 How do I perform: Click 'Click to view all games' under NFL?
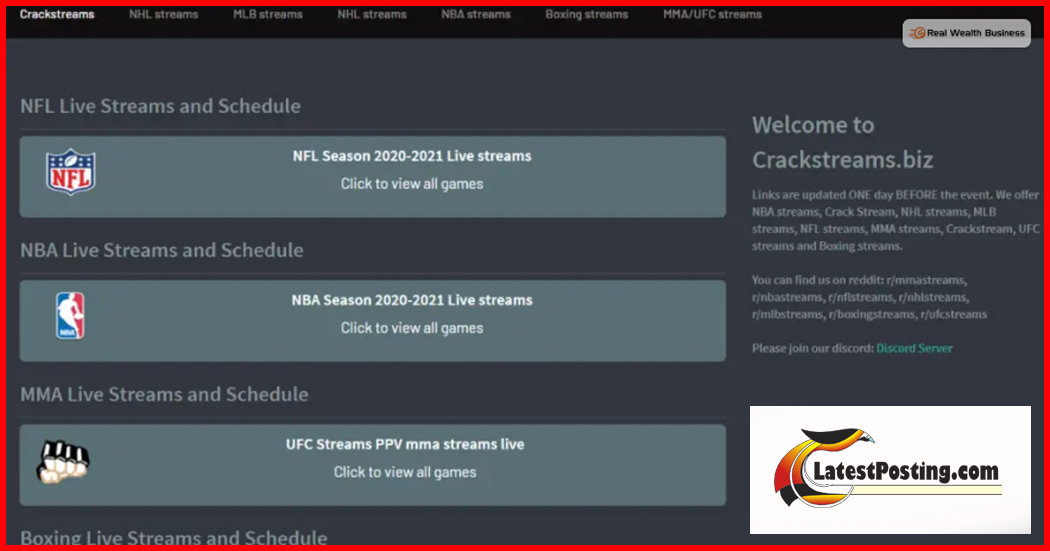pos(412,184)
